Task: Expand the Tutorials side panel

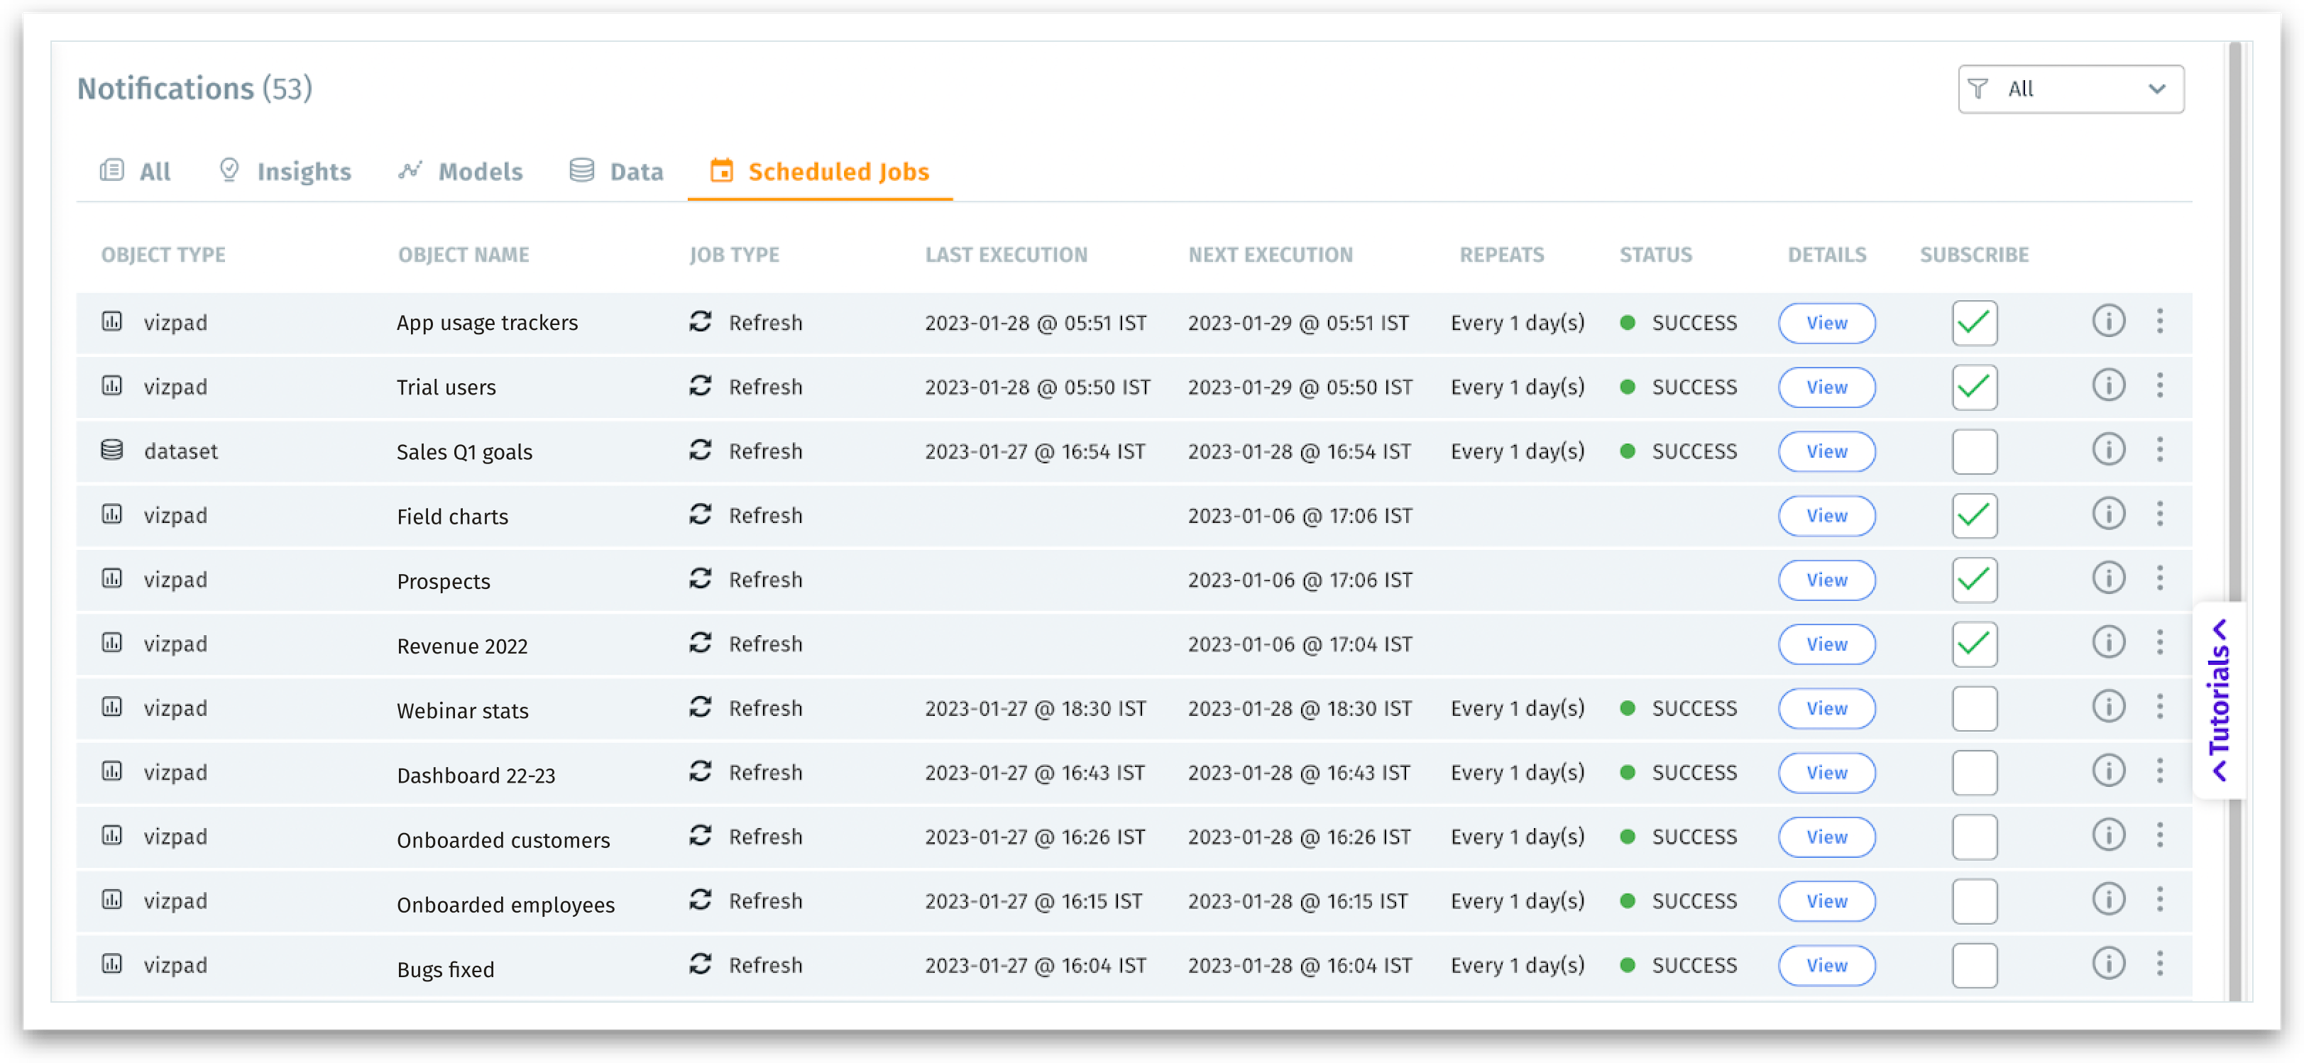Action: coord(2219,700)
